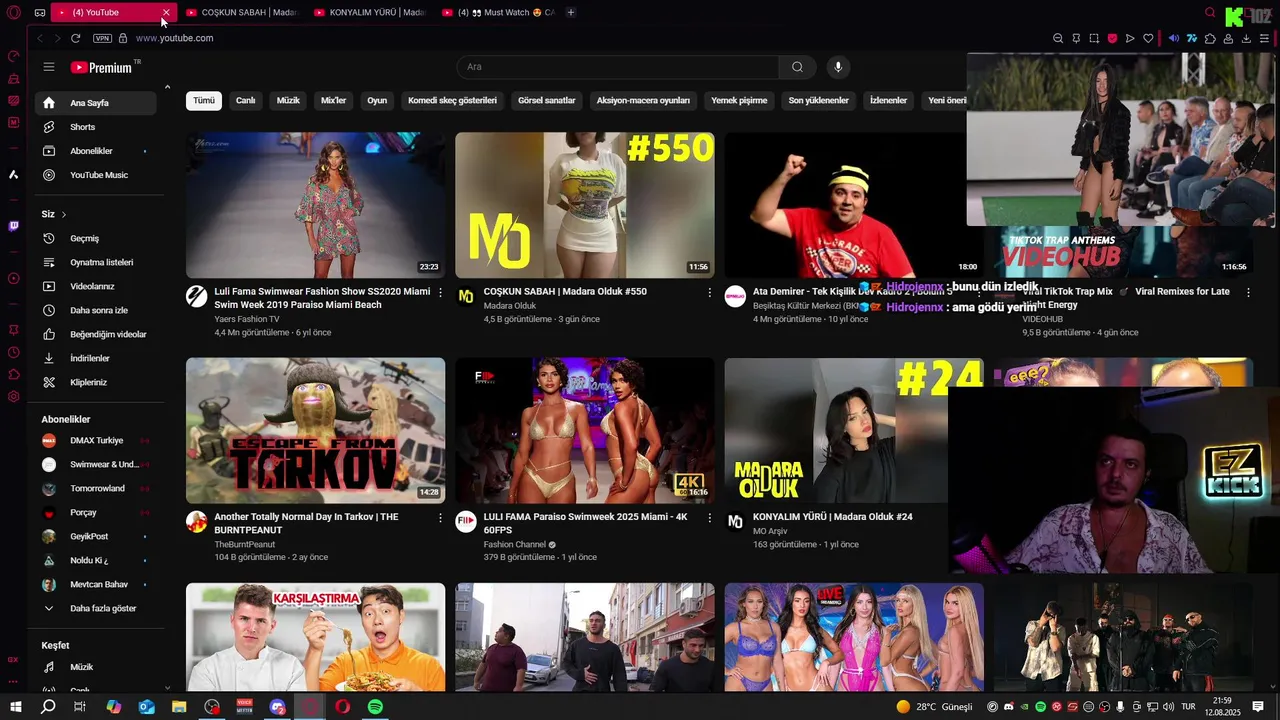Open TheBurntPeanut channel avatar
The image size is (1280, 720).
click(x=196, y=521)
